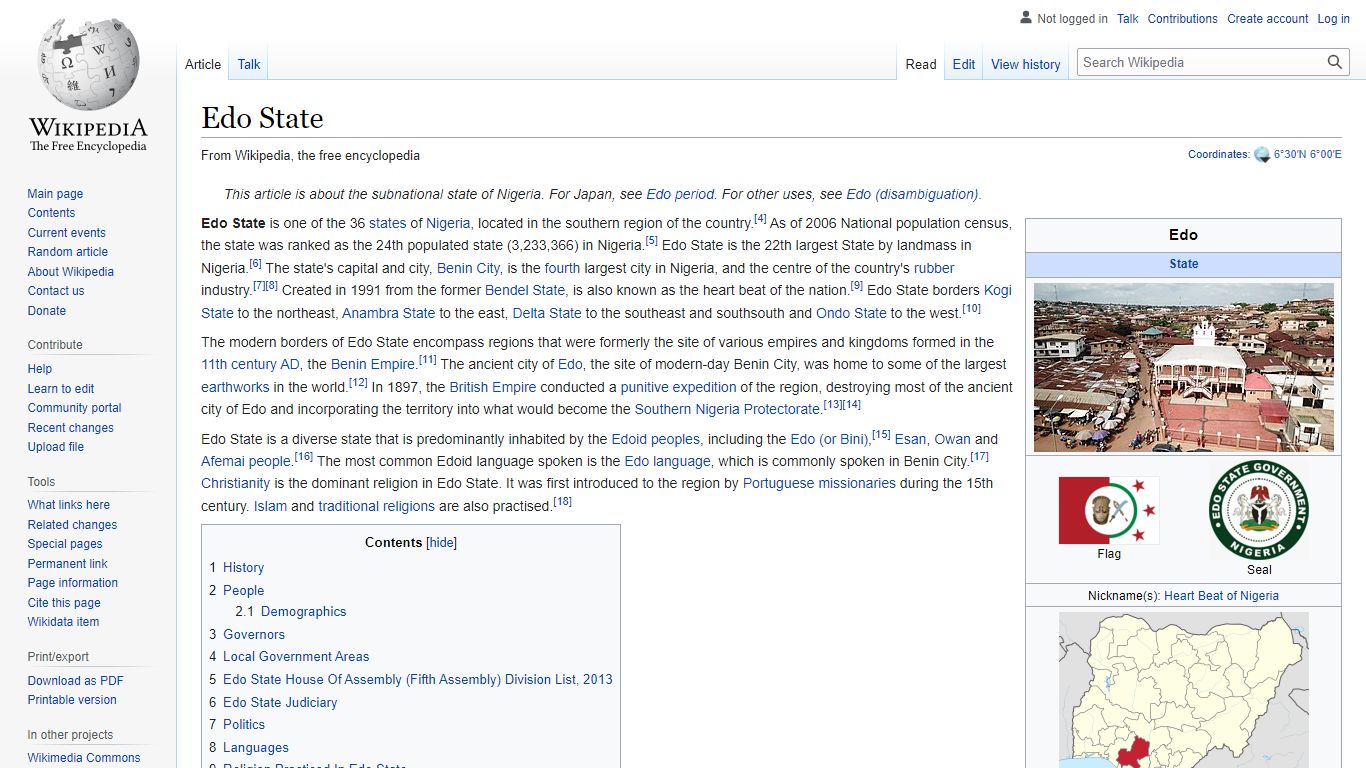This screenshot has height=768, width=1366.
Task: Open Contact us link
Action: pos(56,291)
